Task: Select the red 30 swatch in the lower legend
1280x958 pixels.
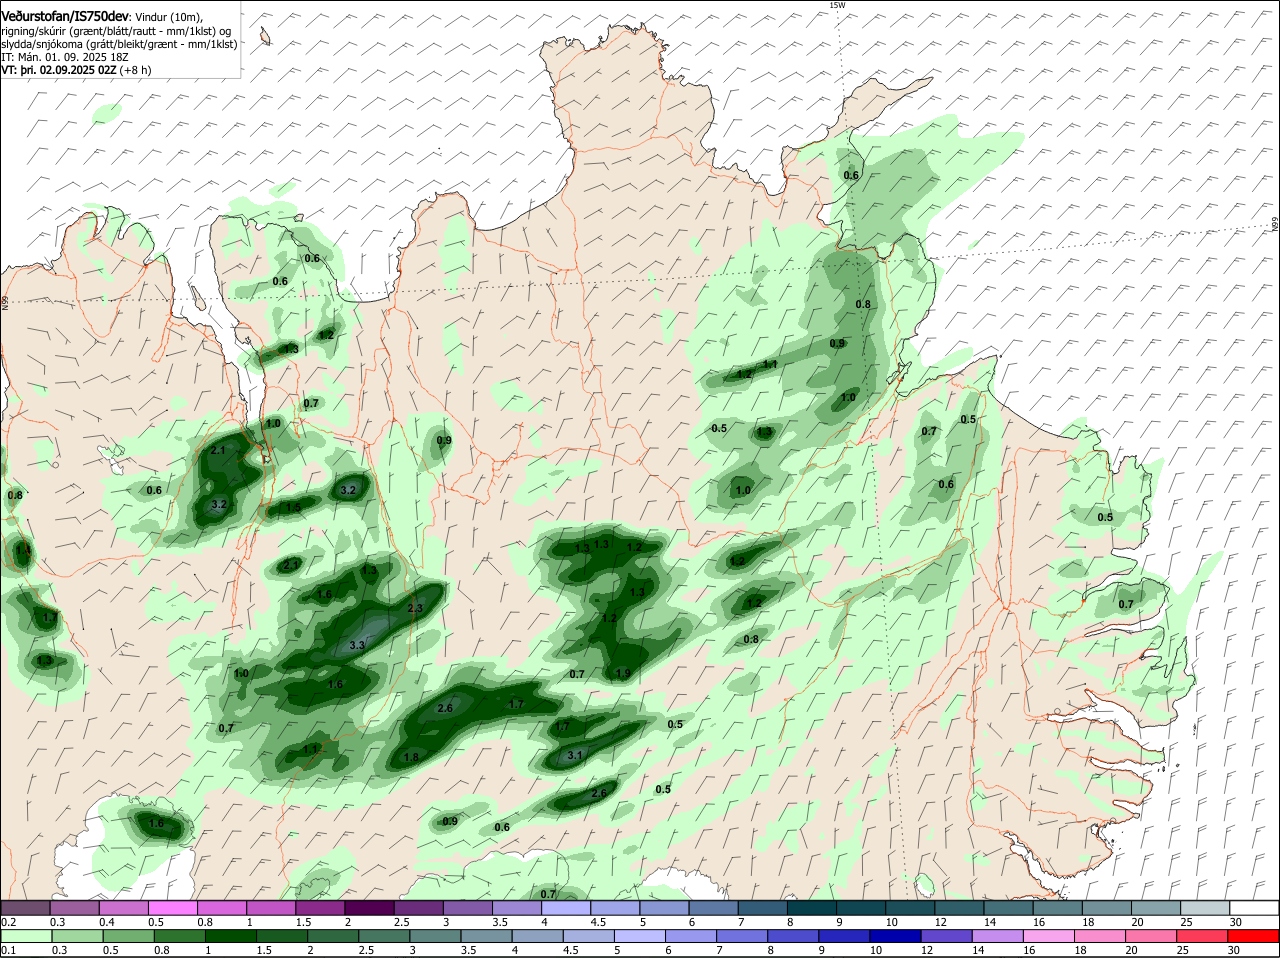Action: 1253,937
